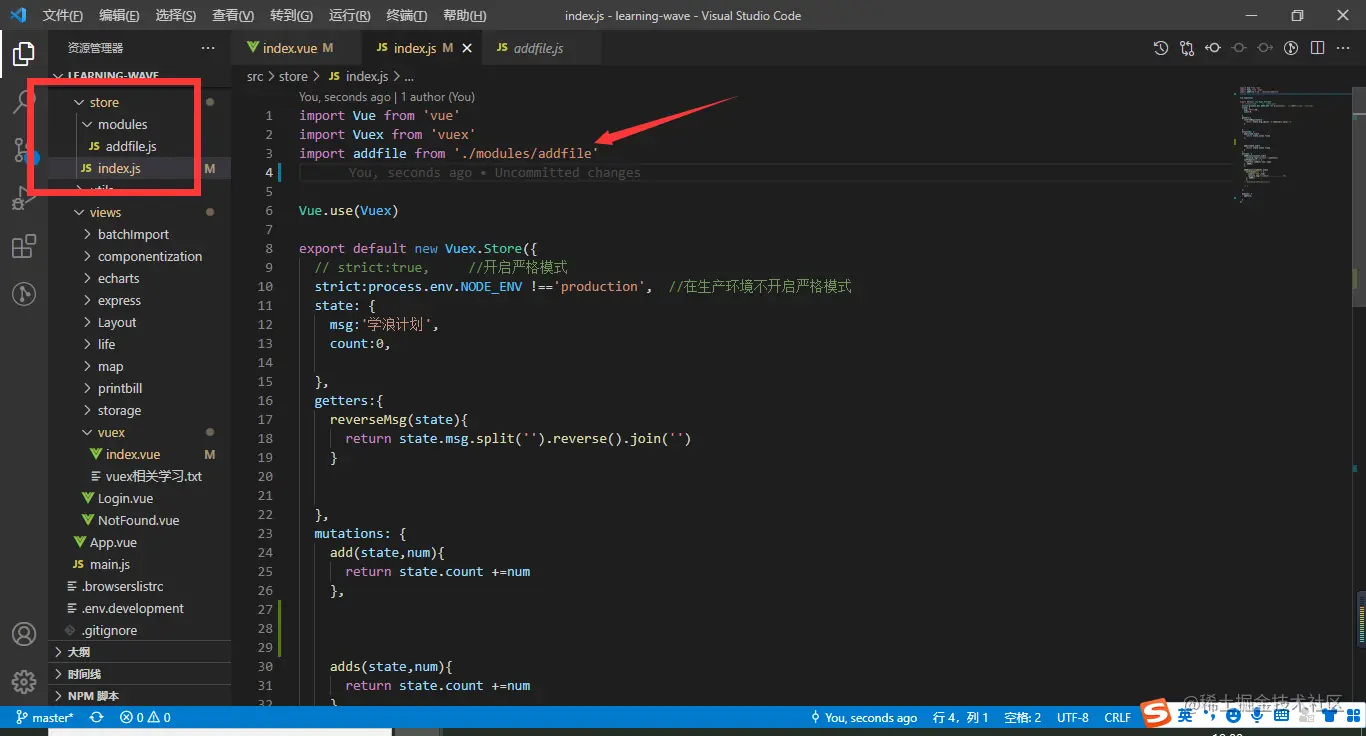
Task: Open App.vue in the explorer
Action: click(113, 542)
